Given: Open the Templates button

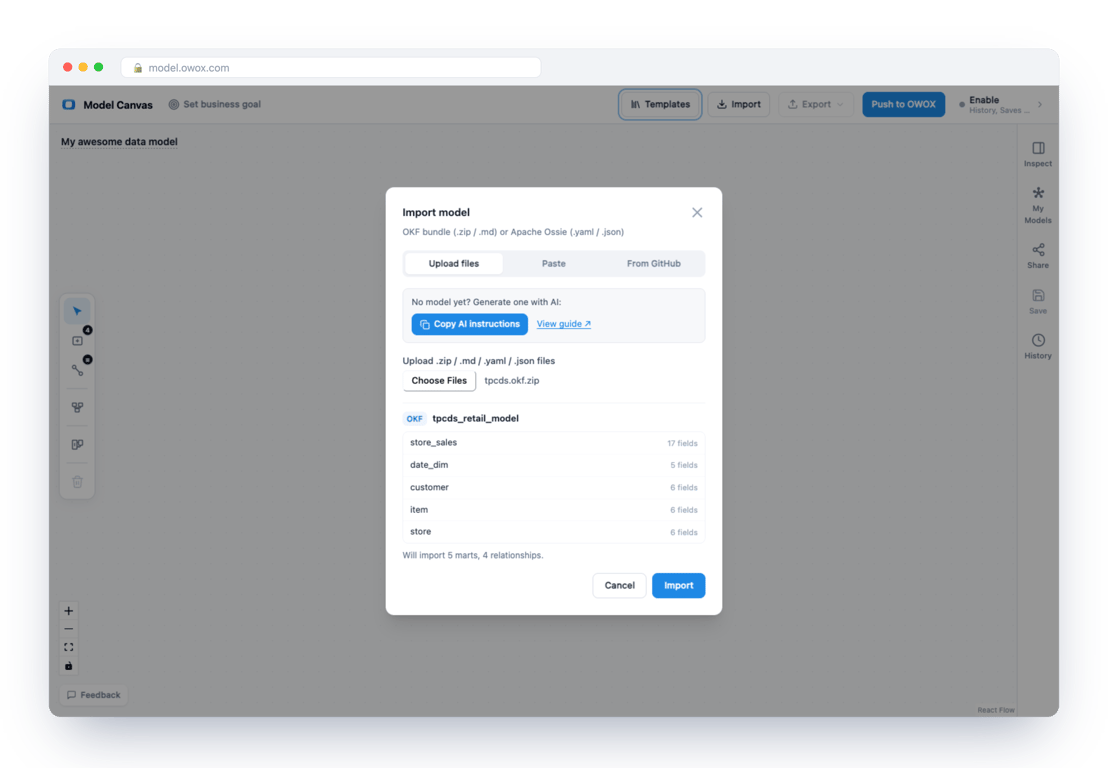Looking at the screenshot, I should coord(660,105).
